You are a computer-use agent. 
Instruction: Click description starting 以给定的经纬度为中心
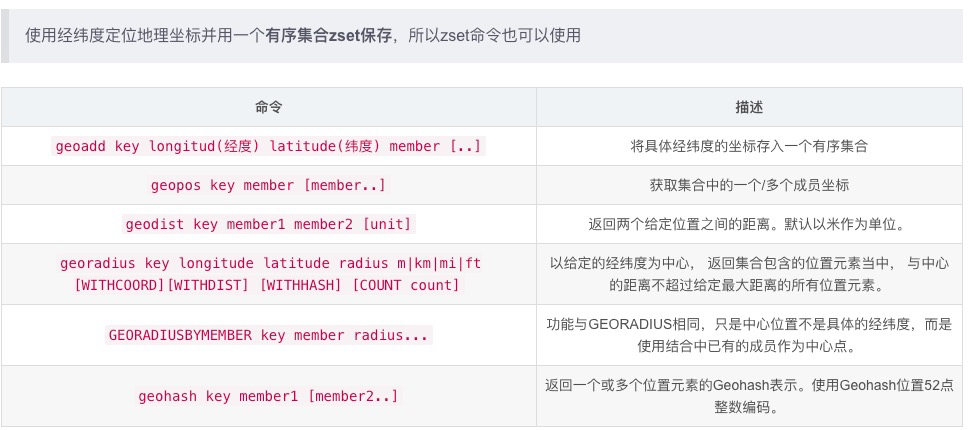point(749,274)
